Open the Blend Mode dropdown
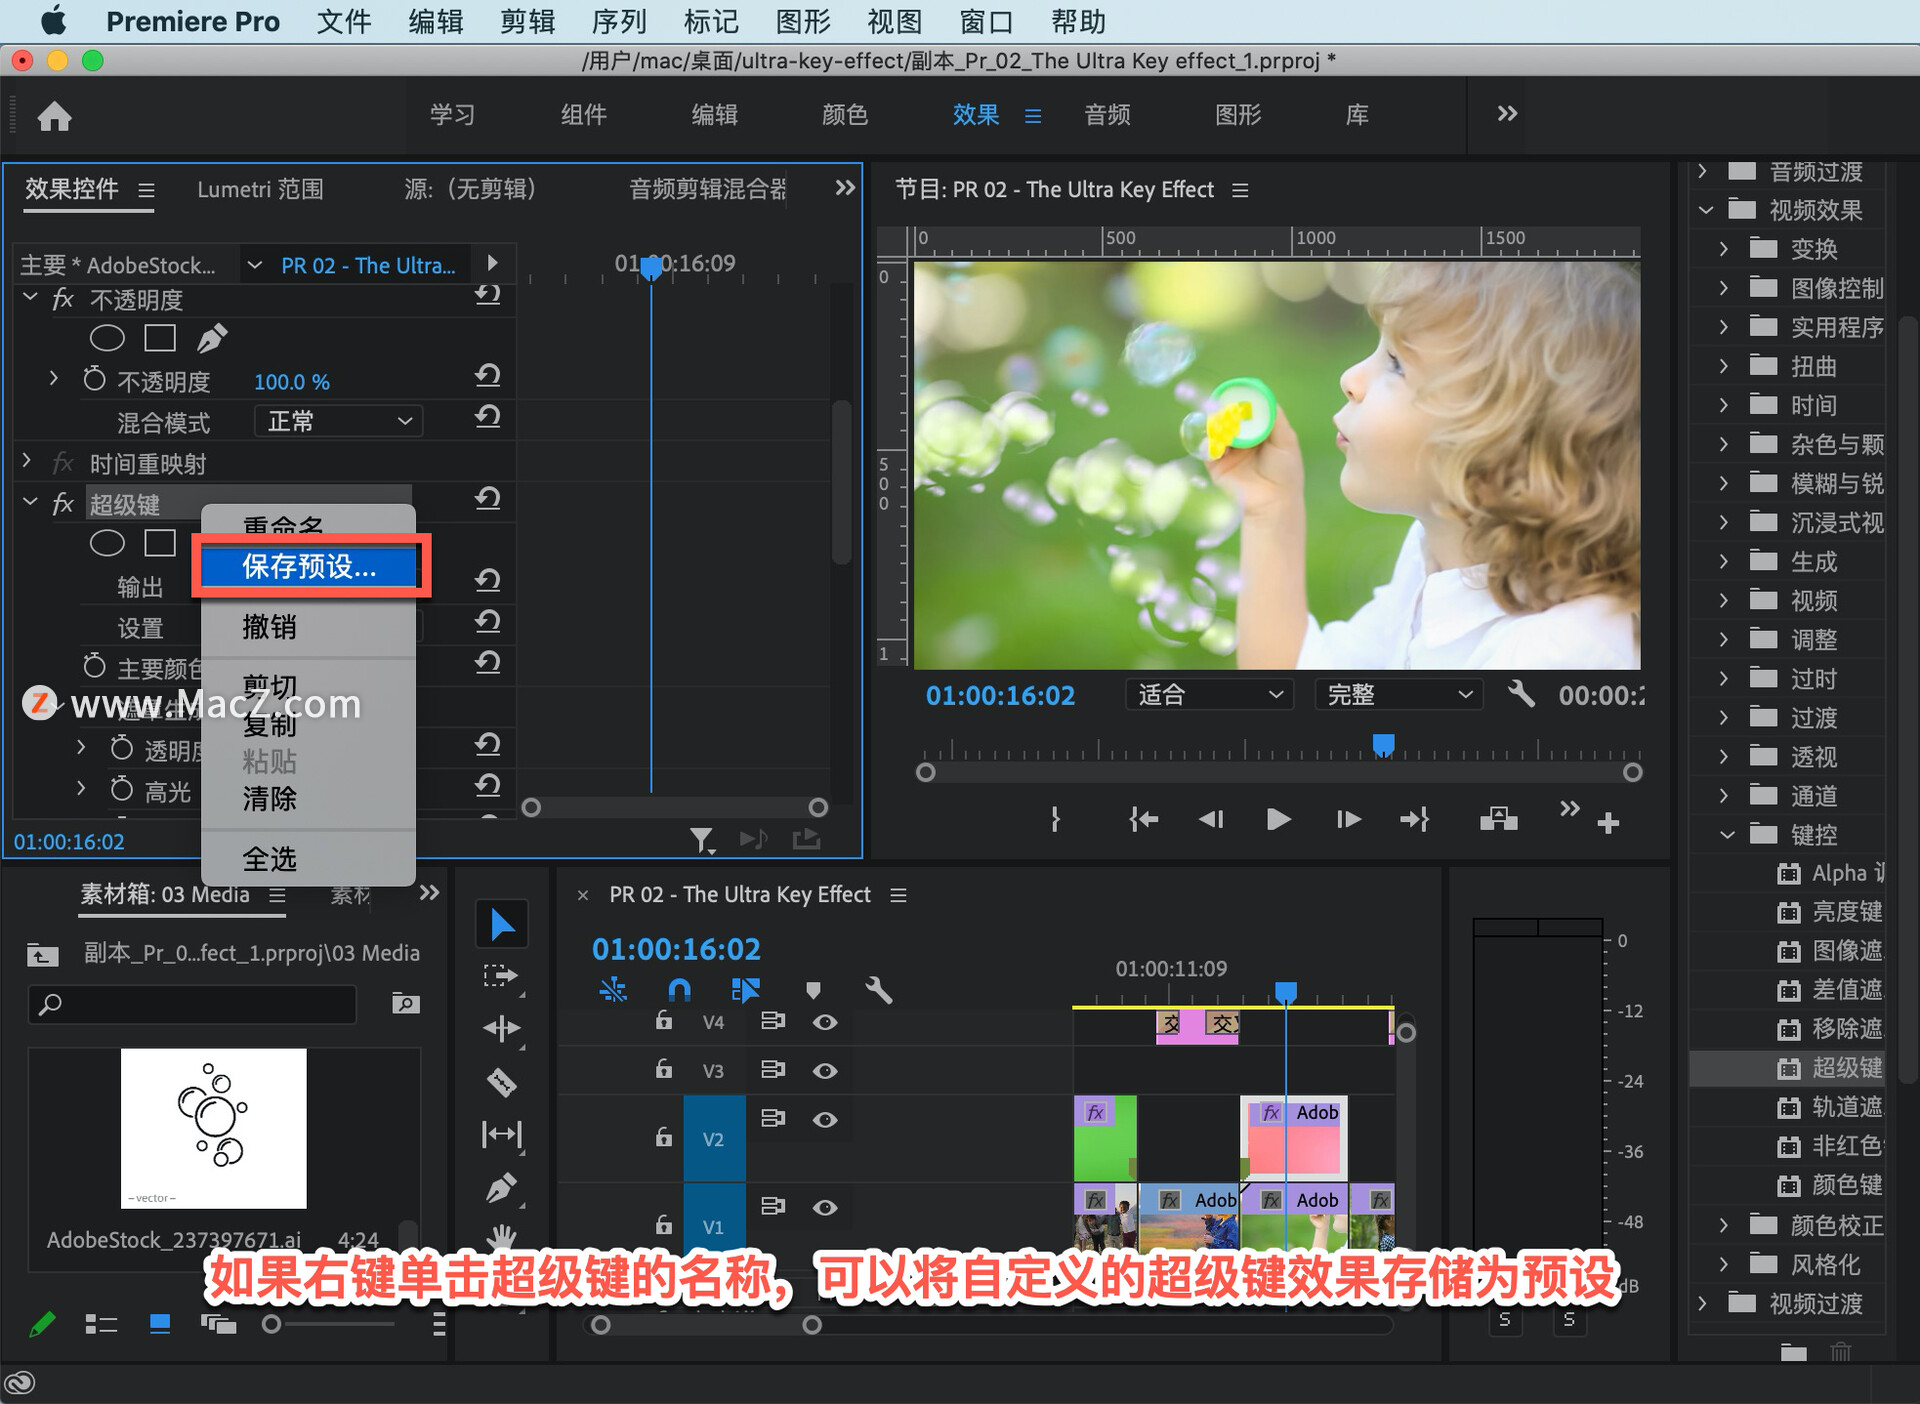1920x1404 pixels. 338,421
